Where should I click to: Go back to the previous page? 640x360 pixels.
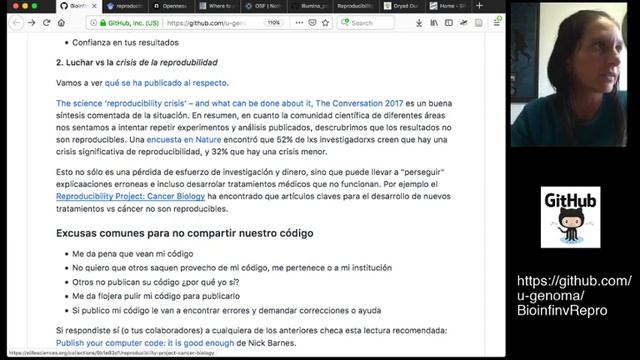pos(16,23)
